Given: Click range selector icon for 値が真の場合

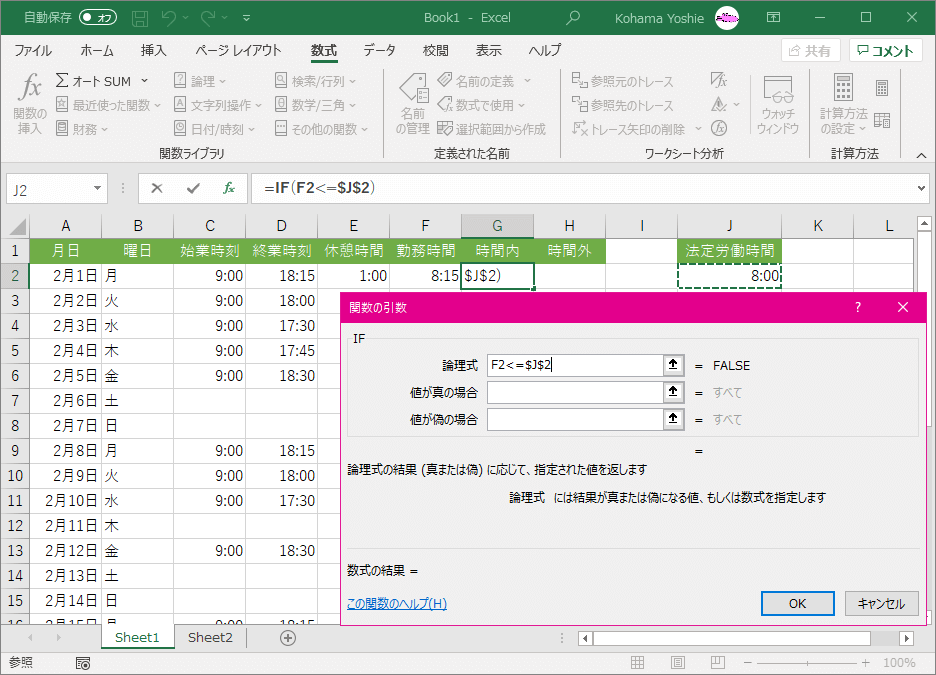Looking at the screenshot, I should coord(674,392).
